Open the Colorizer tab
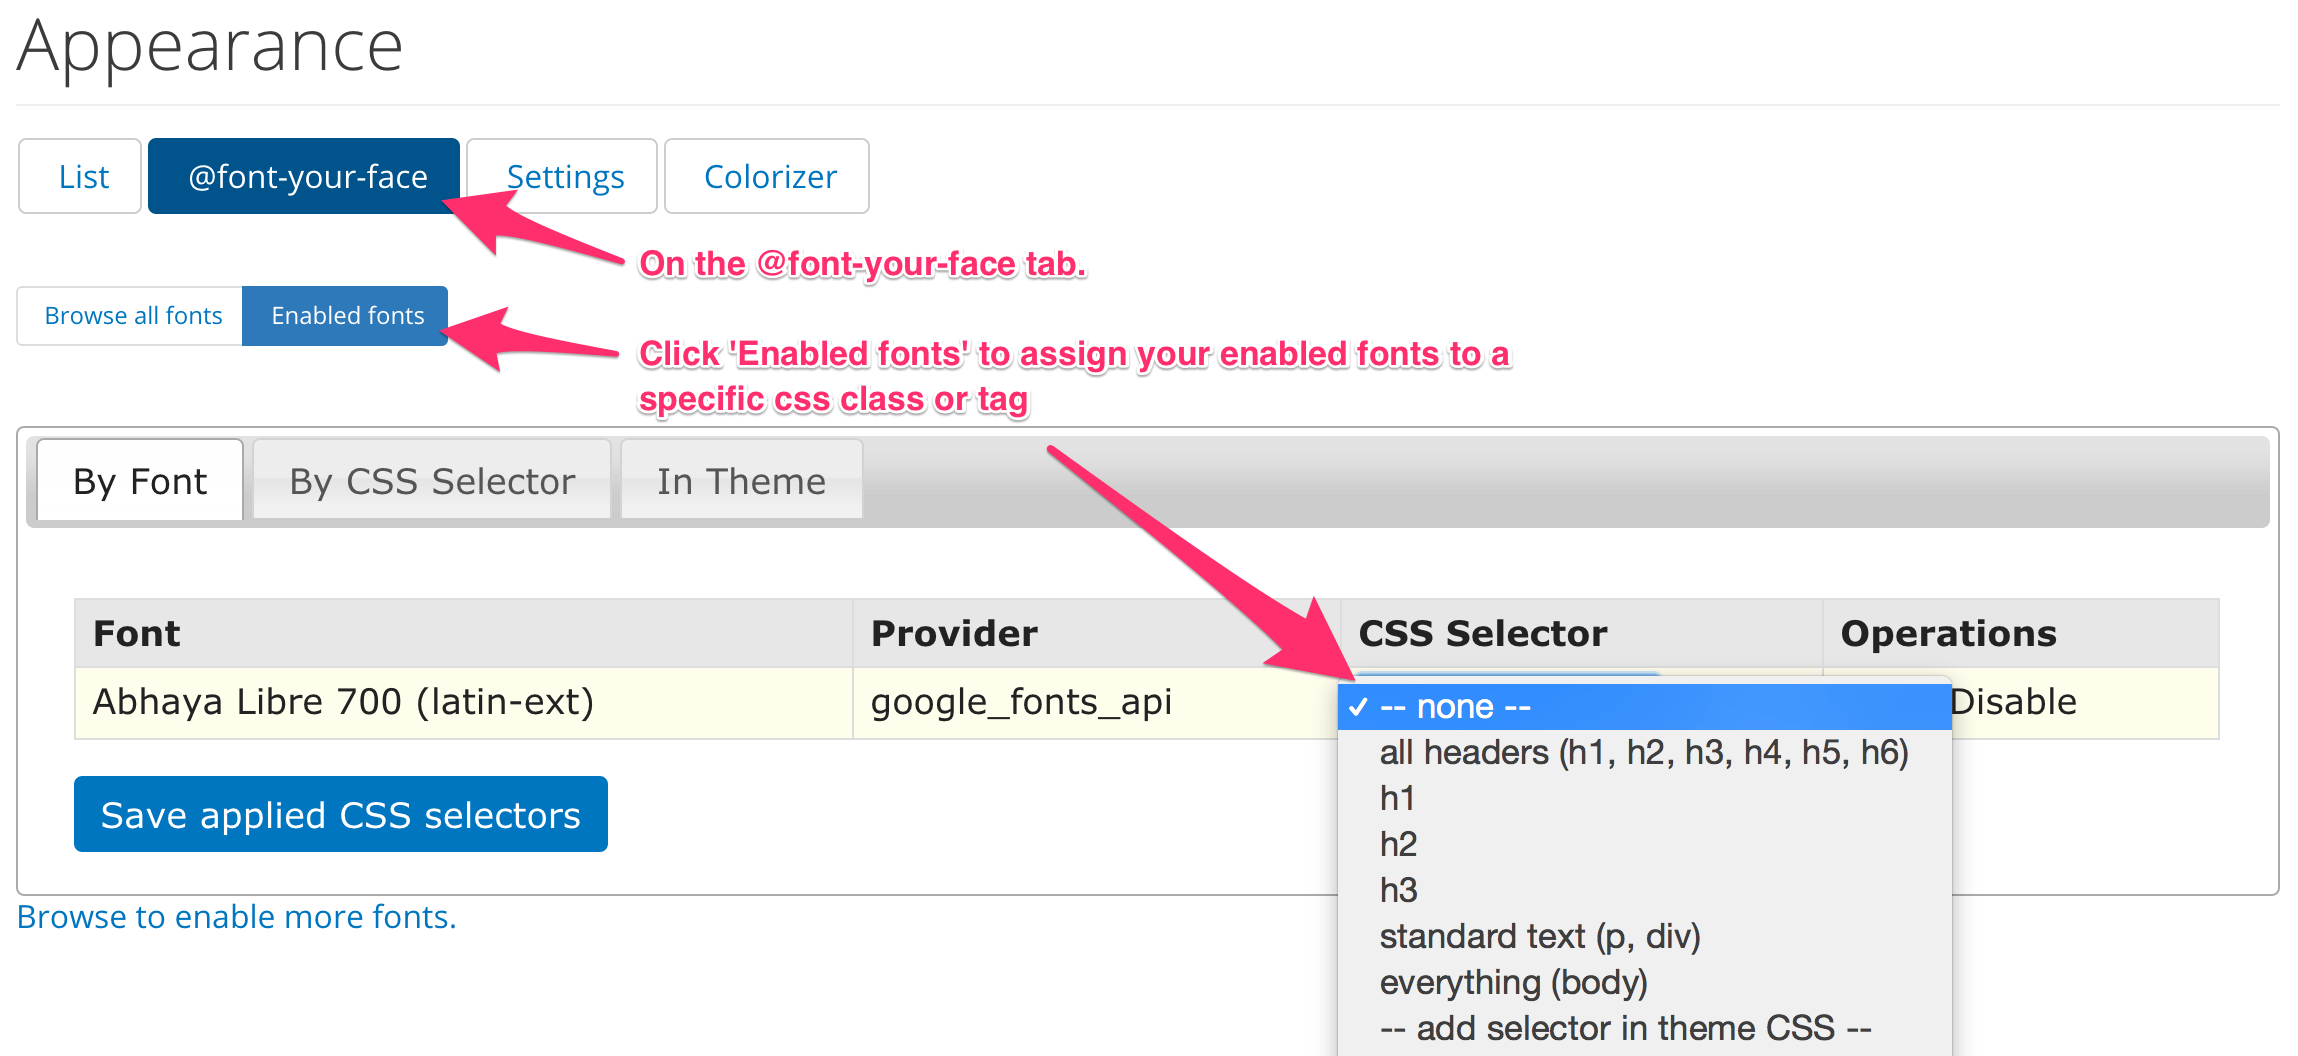The height and width of the screenshot is (1056, 2298). pyautogui.click(x=767, y=176)
